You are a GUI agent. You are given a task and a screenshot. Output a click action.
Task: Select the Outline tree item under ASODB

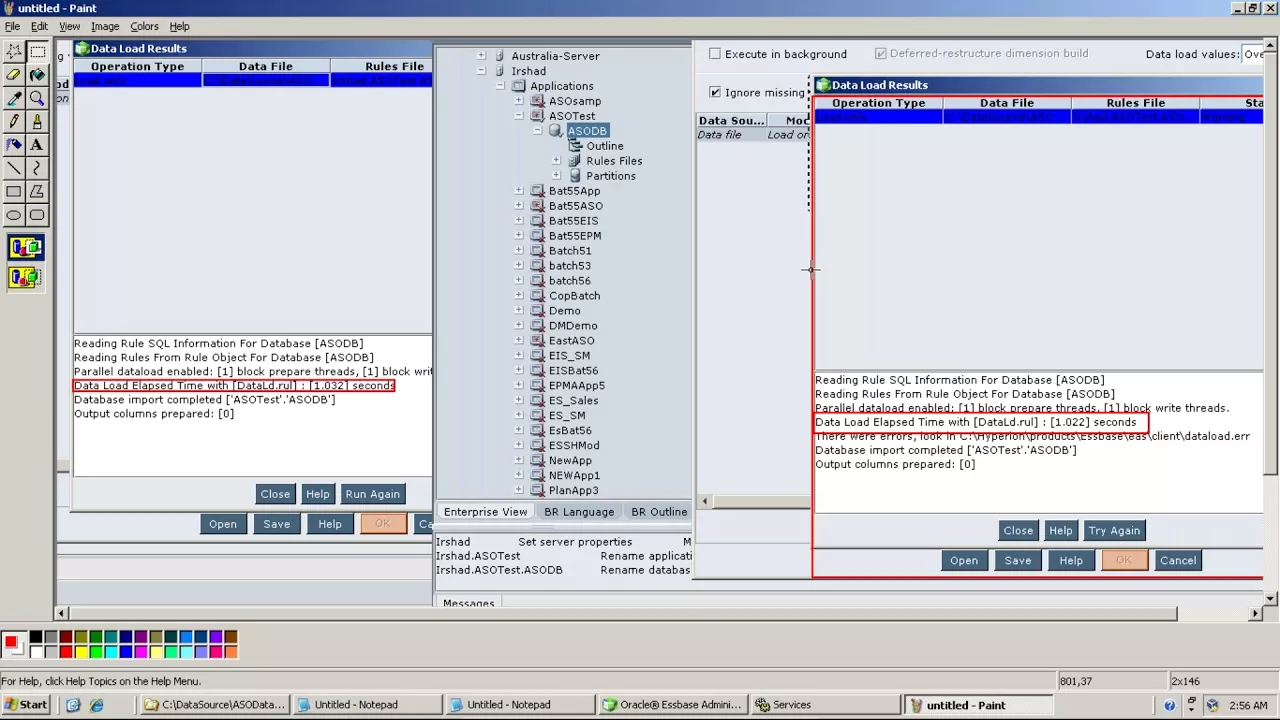[x=605, y=146]
